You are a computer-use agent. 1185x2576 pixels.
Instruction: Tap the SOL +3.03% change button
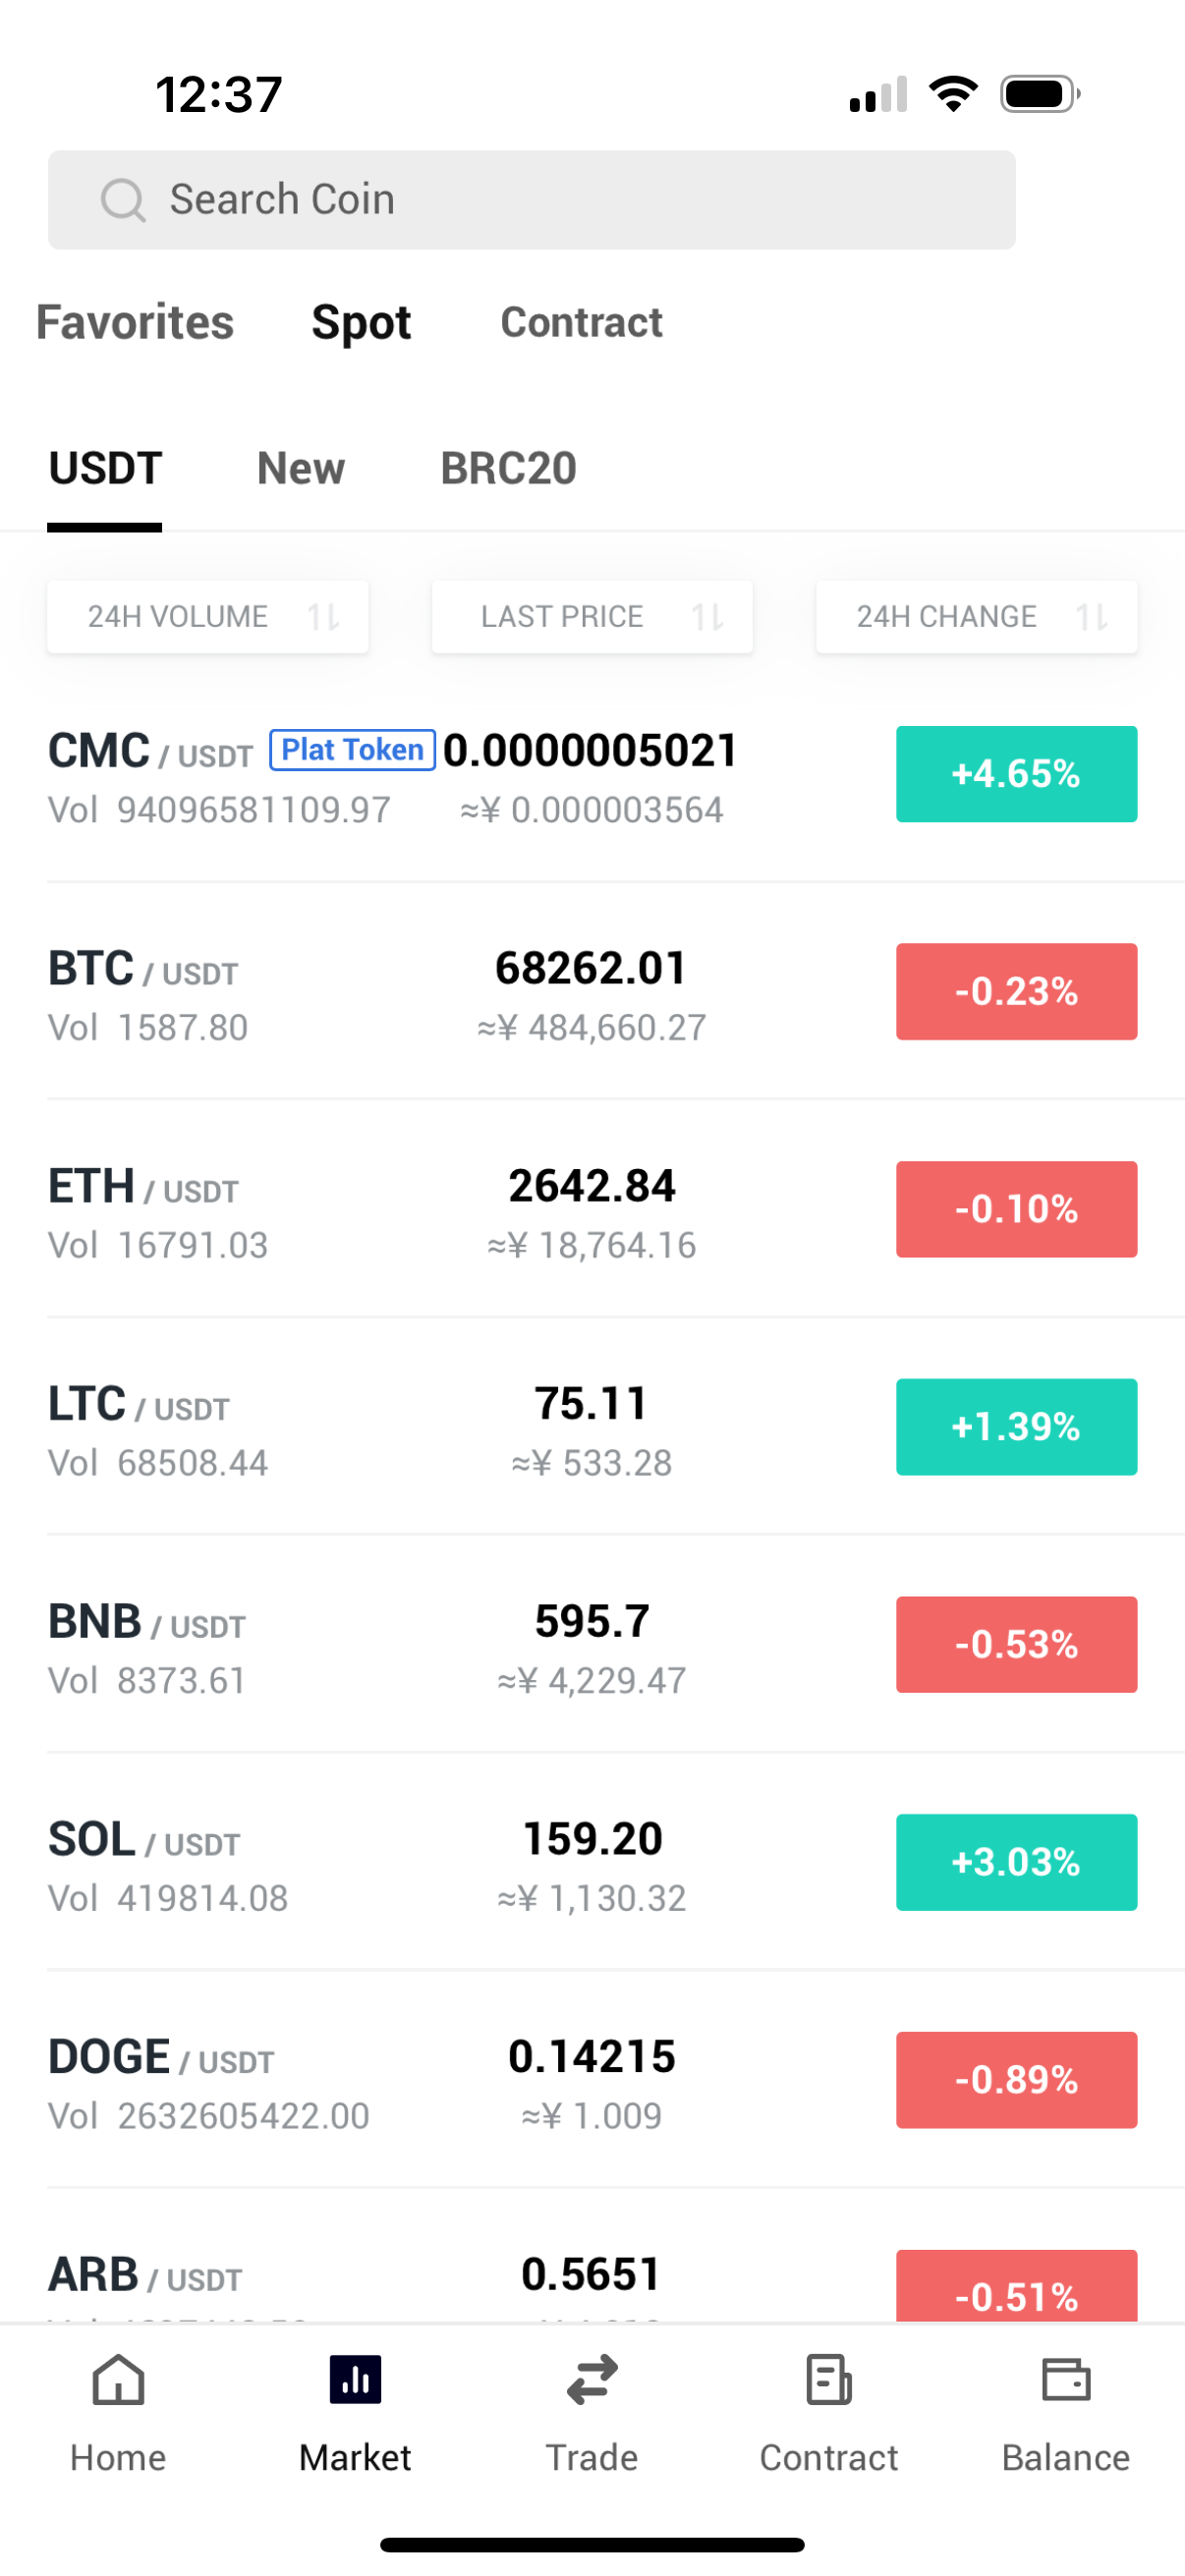click(x=1016, y=1863)
